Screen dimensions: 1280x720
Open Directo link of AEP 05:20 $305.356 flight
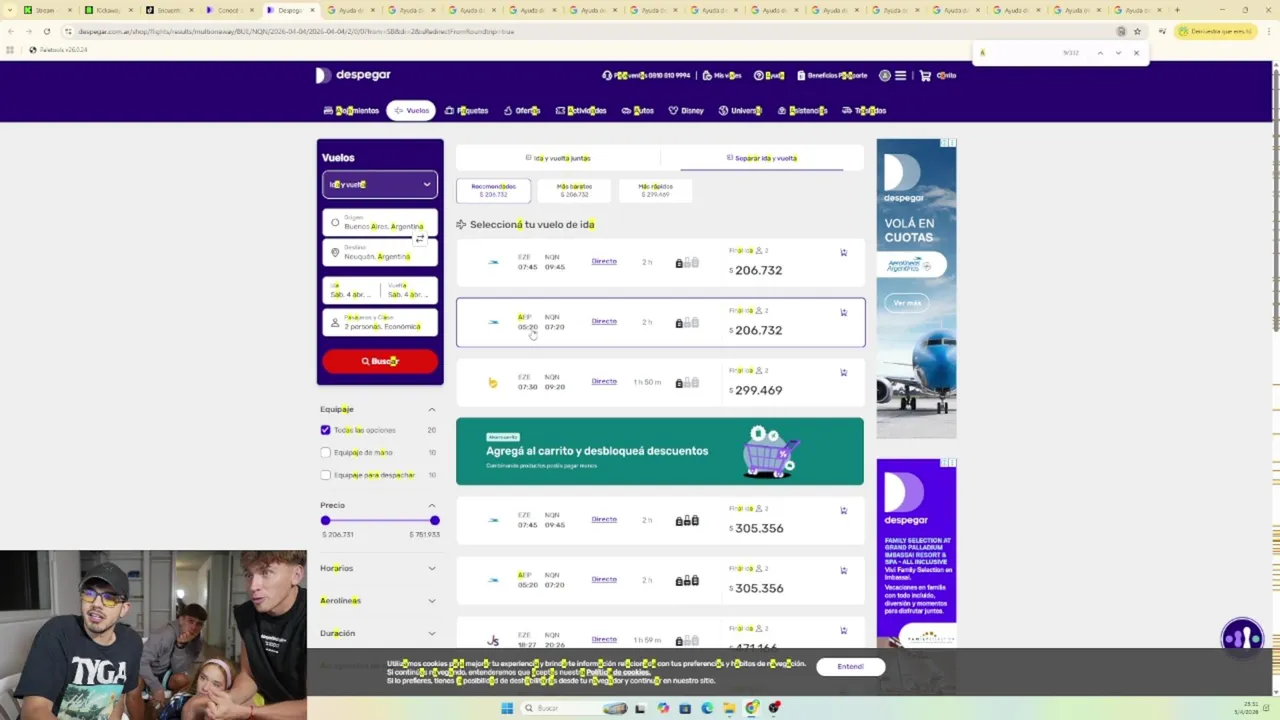[x=604, y=579]
